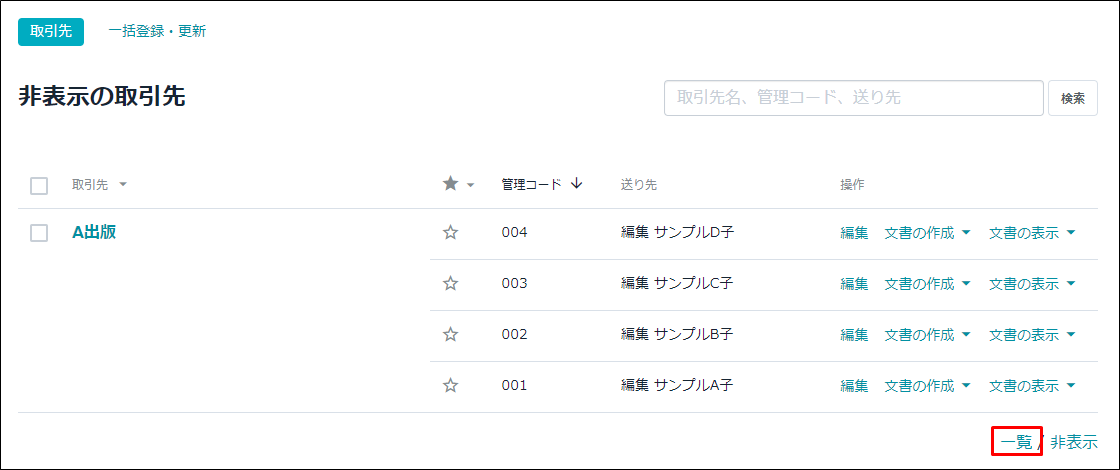Image resolution: width=1120 pixels, height=470 pixels.
Task: Tick the select-all checkbox in header
Action: point(39,186)
